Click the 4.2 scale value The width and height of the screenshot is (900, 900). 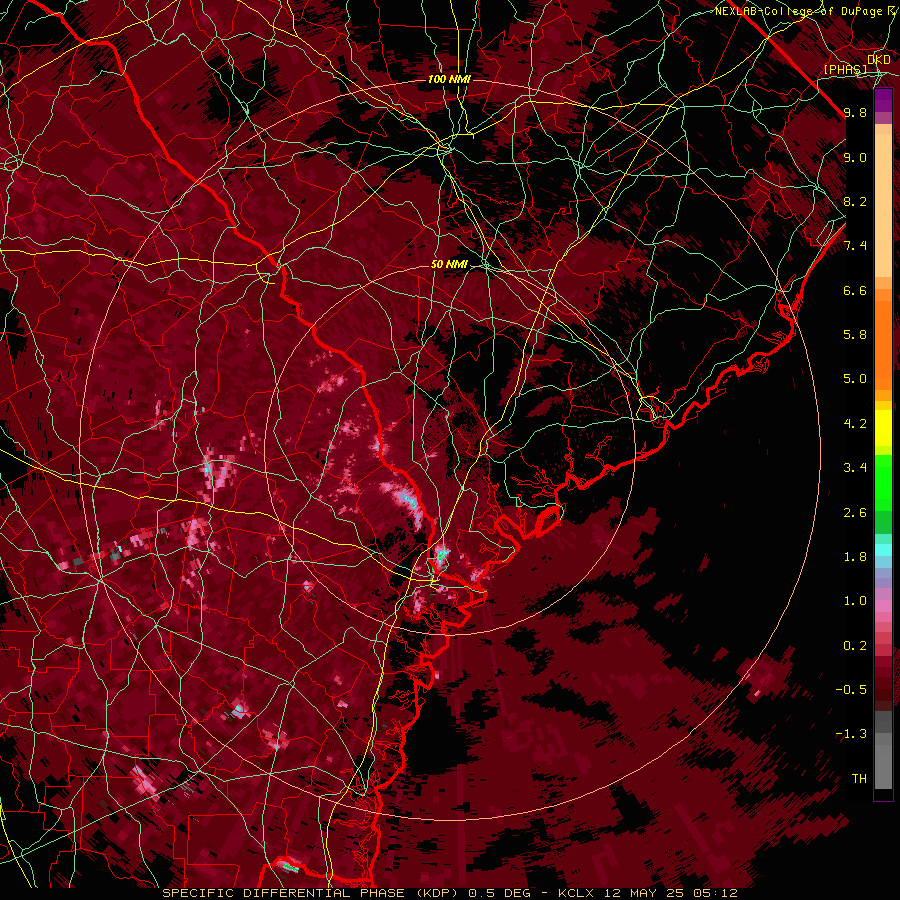point(855,424)
